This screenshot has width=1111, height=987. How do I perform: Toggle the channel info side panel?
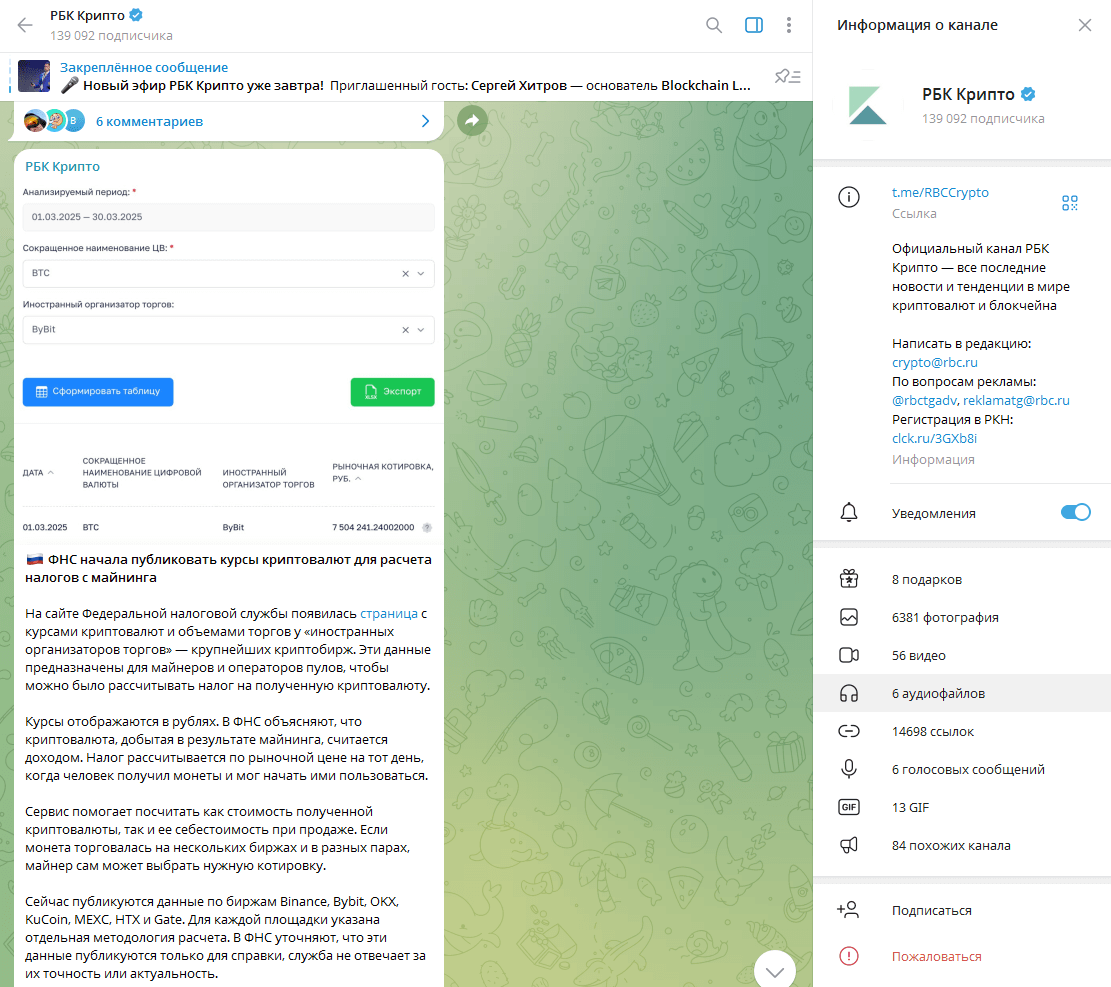754,26
